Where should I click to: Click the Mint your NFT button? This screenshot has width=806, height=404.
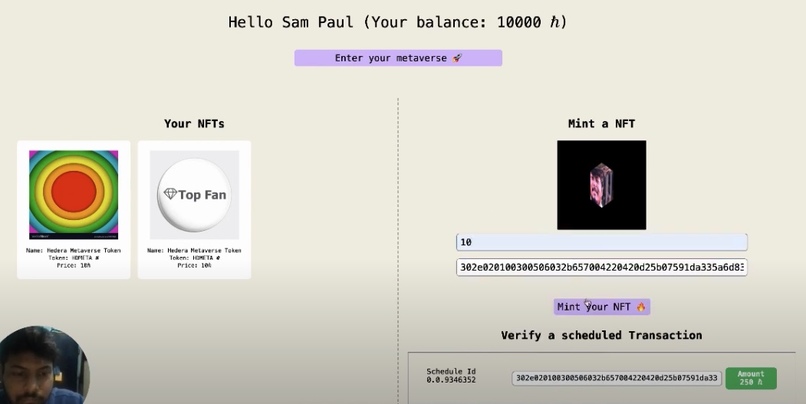point(601,307)
